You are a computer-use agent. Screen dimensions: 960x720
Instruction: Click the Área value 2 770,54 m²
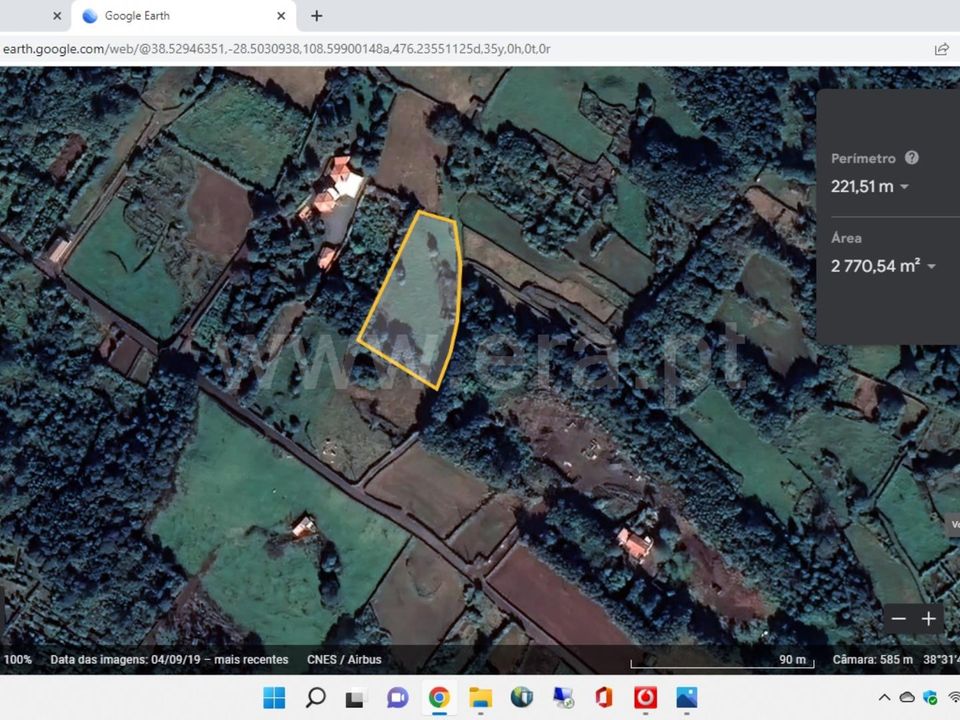(x=876, y=266)
